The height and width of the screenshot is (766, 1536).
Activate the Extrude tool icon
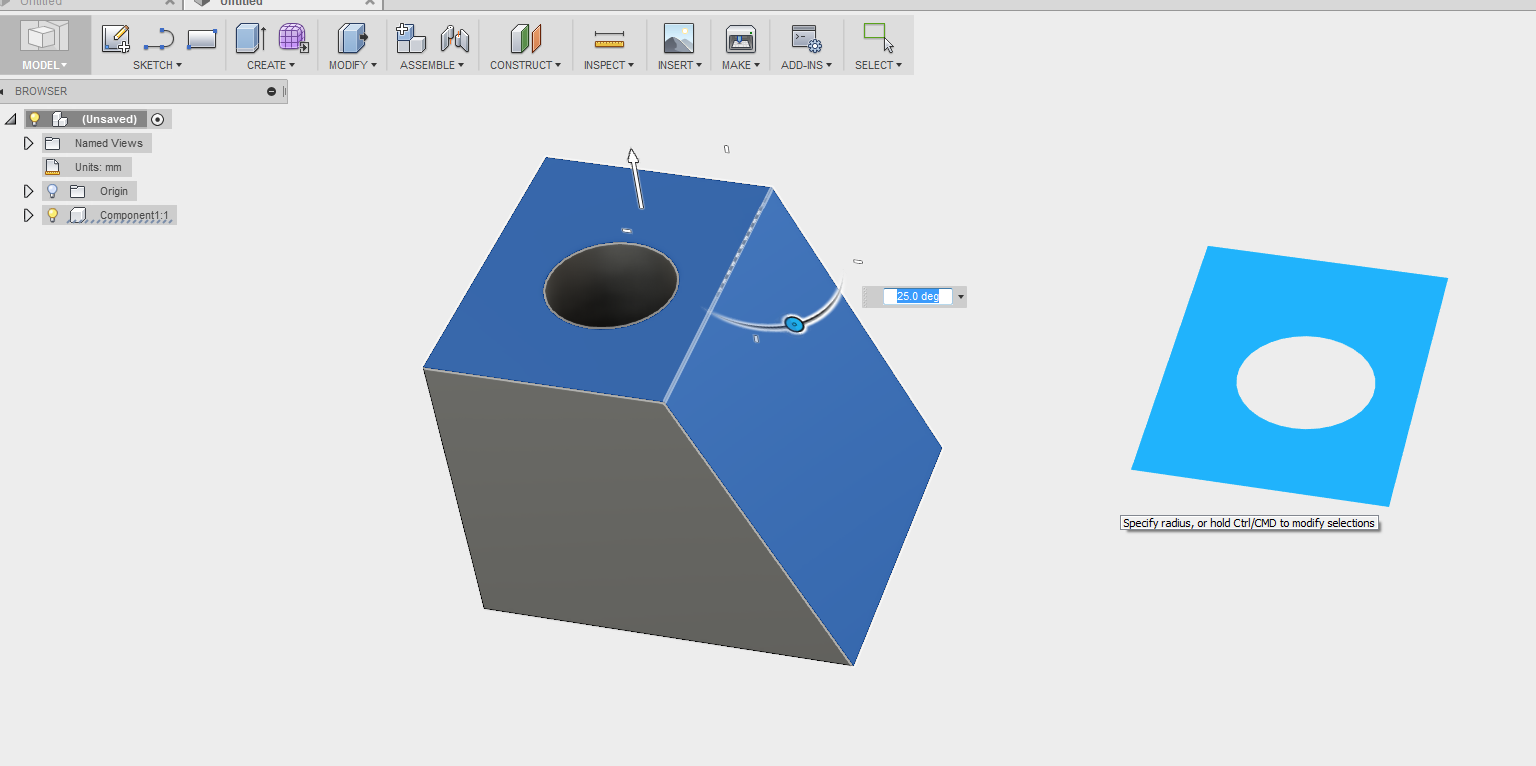pos(250,38)
